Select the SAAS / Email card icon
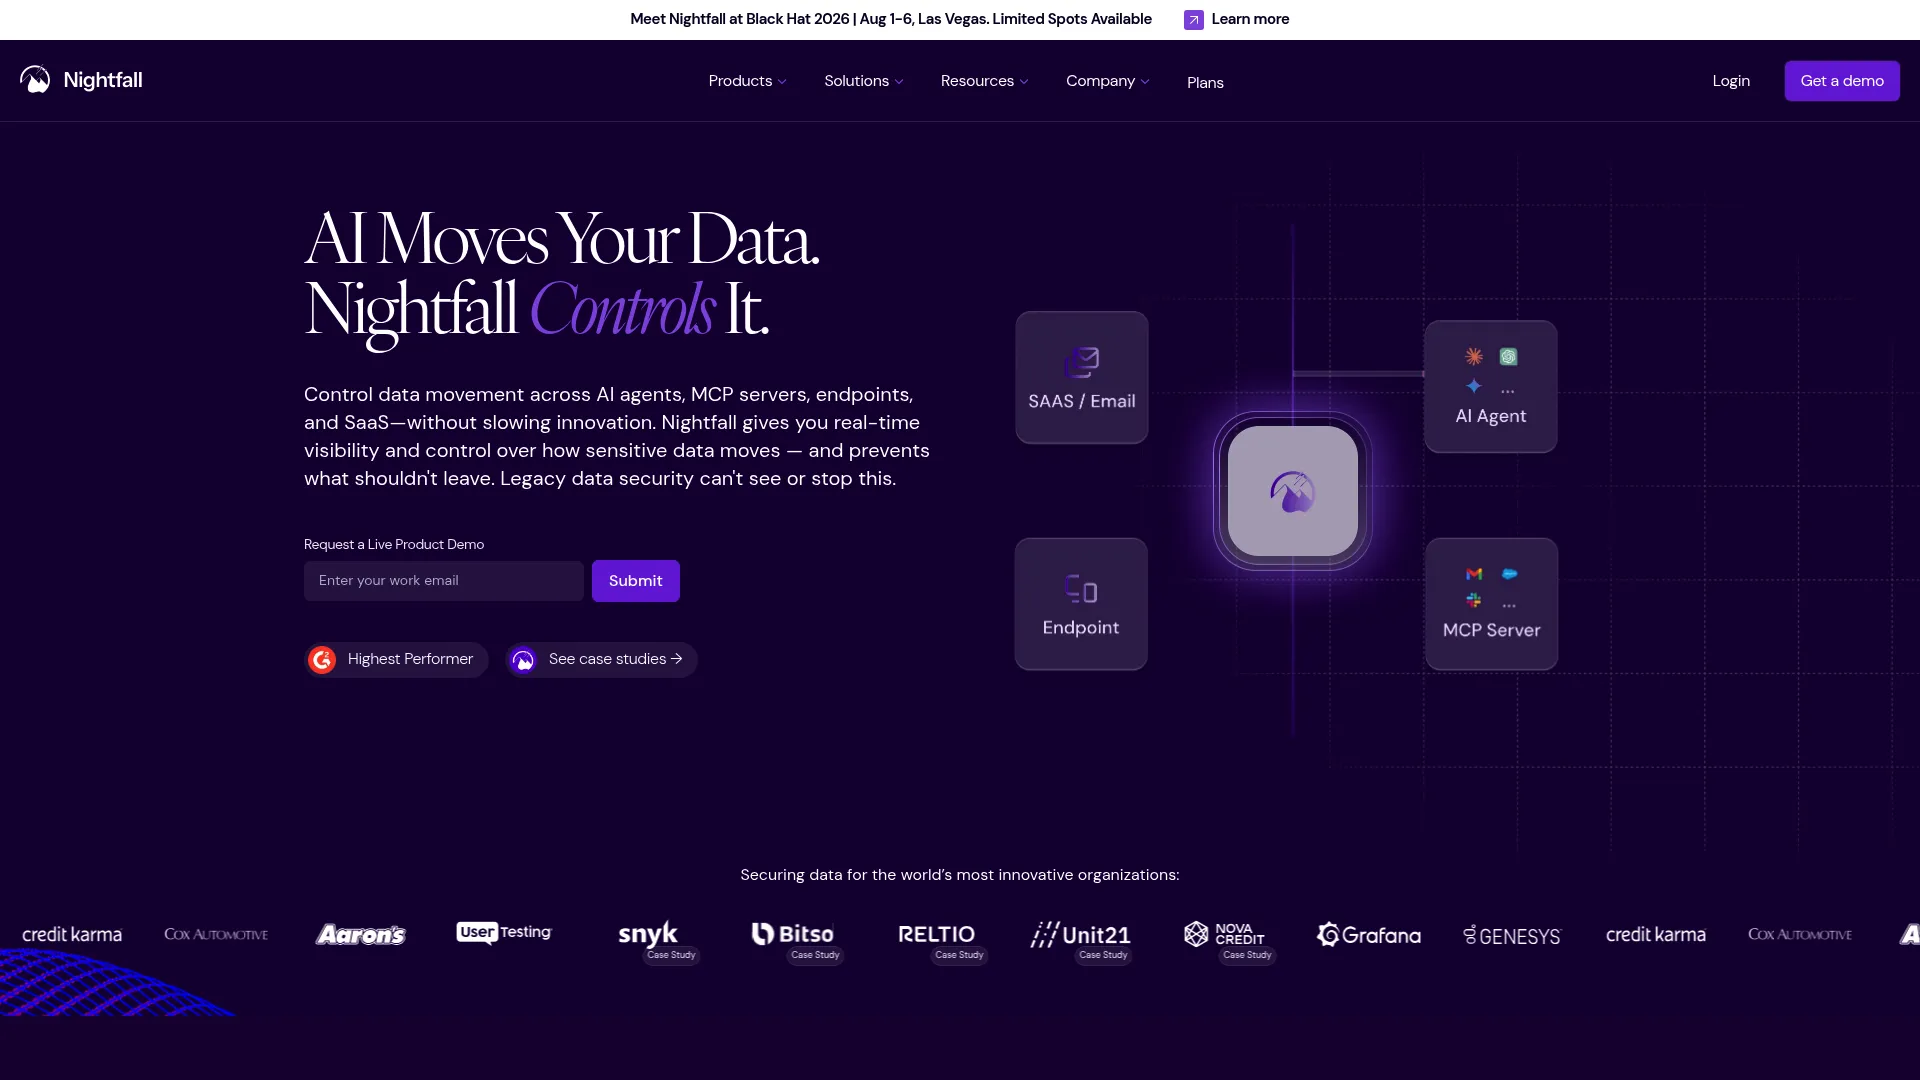The image size is (1920, 1080). coord(1081,362)
